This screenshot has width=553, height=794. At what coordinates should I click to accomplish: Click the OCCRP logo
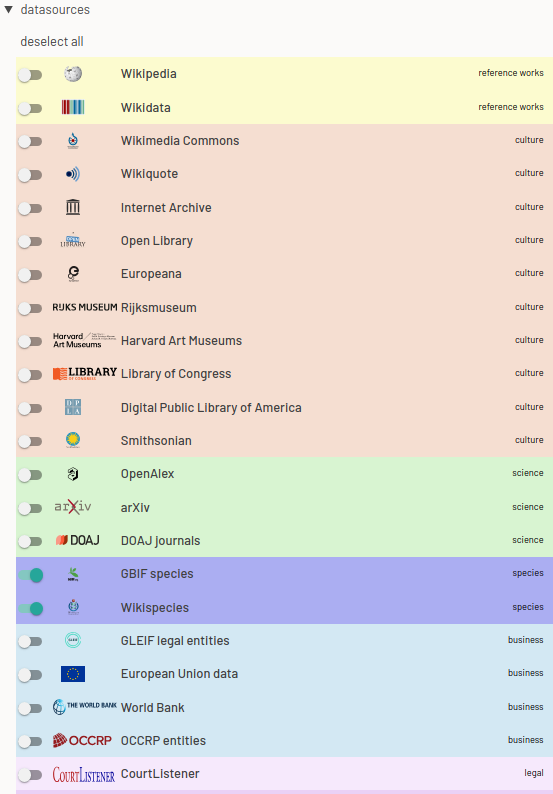pyautogui.click(x=82, y=740)
